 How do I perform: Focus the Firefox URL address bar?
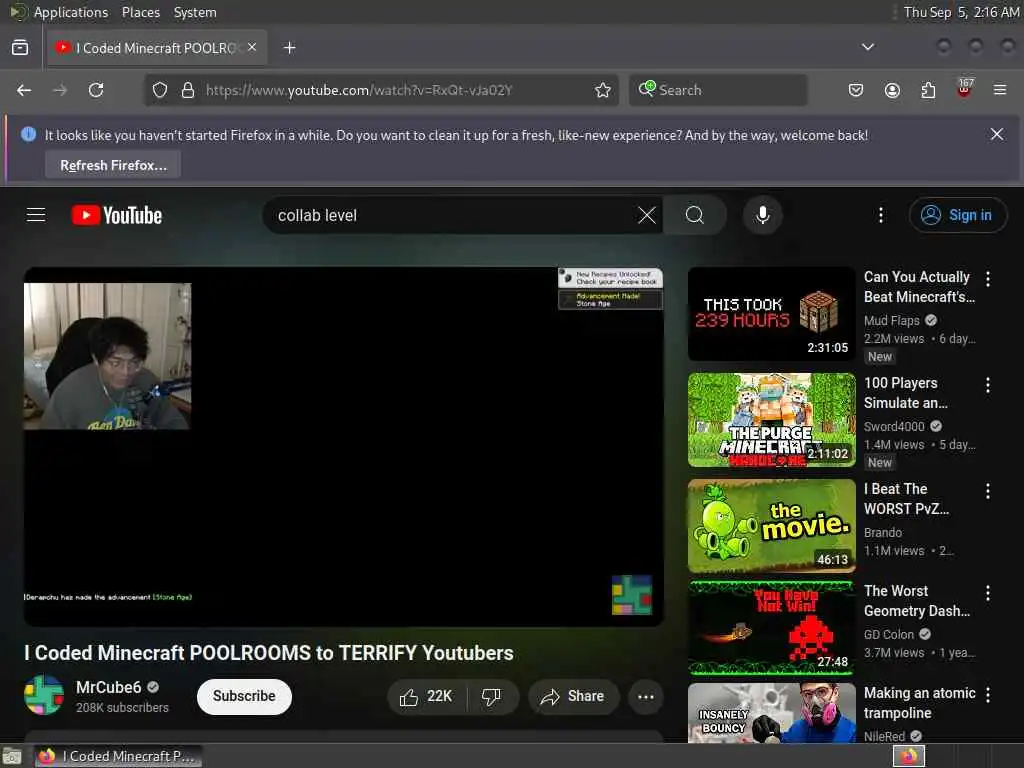[x=382, y=90]
